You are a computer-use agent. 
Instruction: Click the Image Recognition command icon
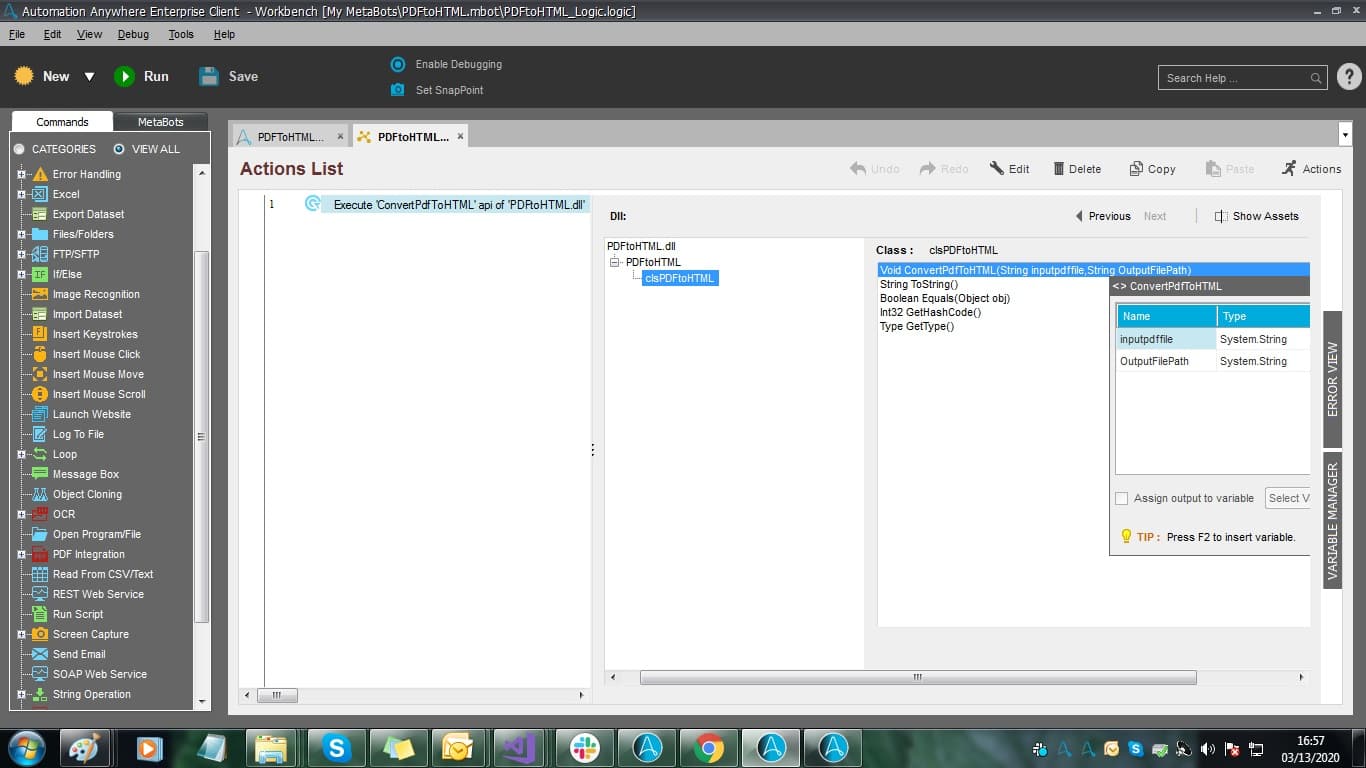(x=40, y=294)
